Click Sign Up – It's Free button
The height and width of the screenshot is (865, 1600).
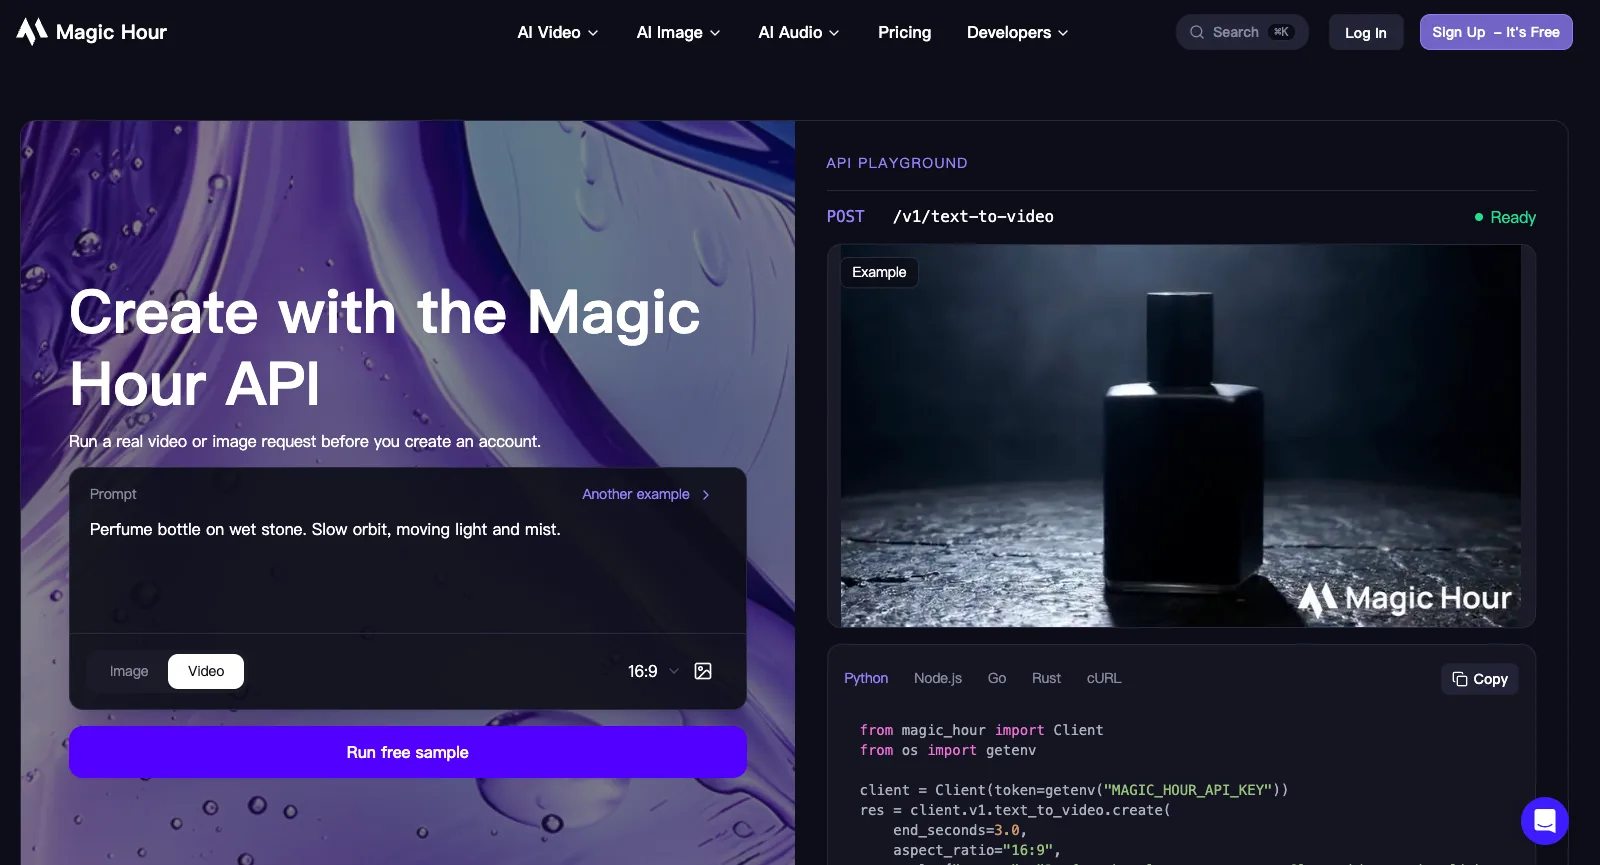pos(1496,32)
